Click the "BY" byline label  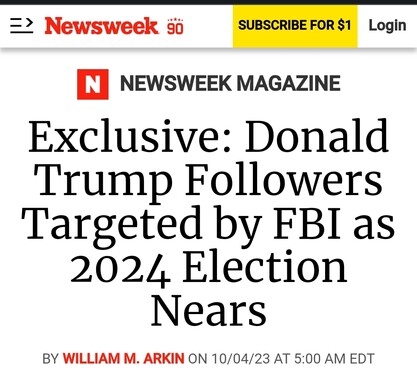tap(51, 359)
